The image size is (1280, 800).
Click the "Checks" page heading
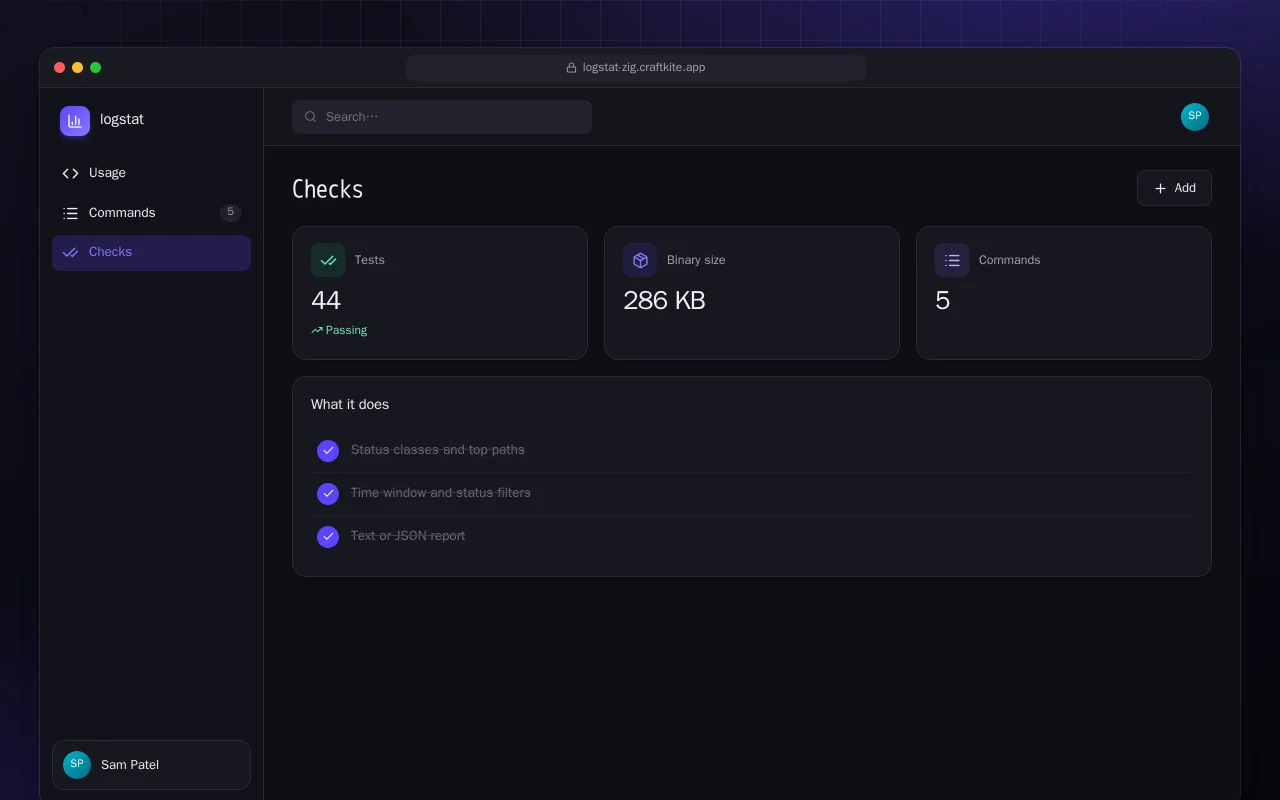click(327, 190)
